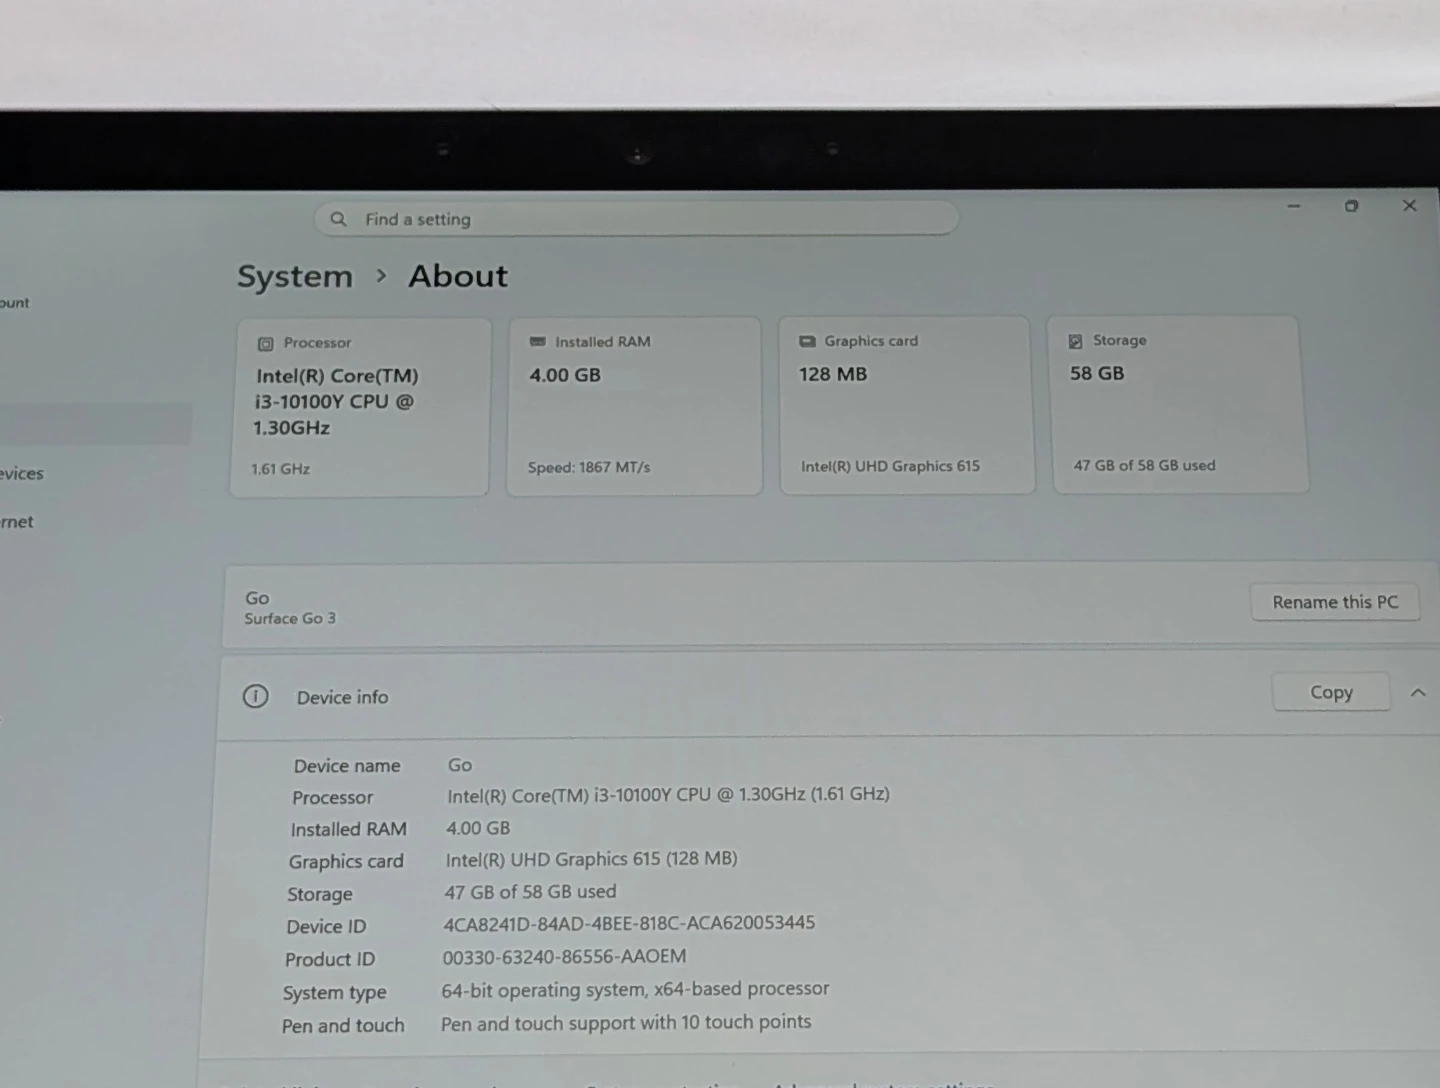Focus the Find a setting search box
Image resolution: width=1440 pixels, height=1088 pixels.
click(636, 219)
